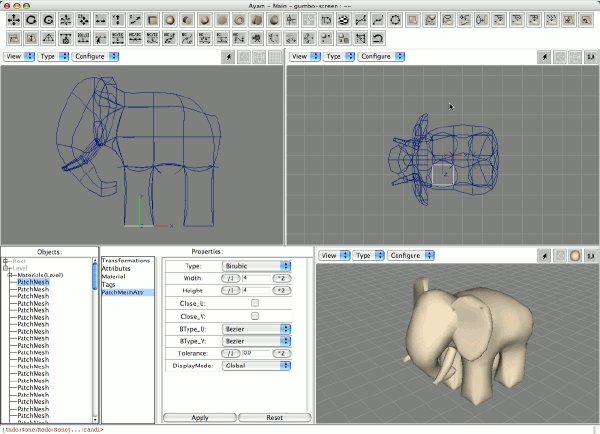Create a torus primitive from toolbar
600x434 pixels.
point(239,20)
